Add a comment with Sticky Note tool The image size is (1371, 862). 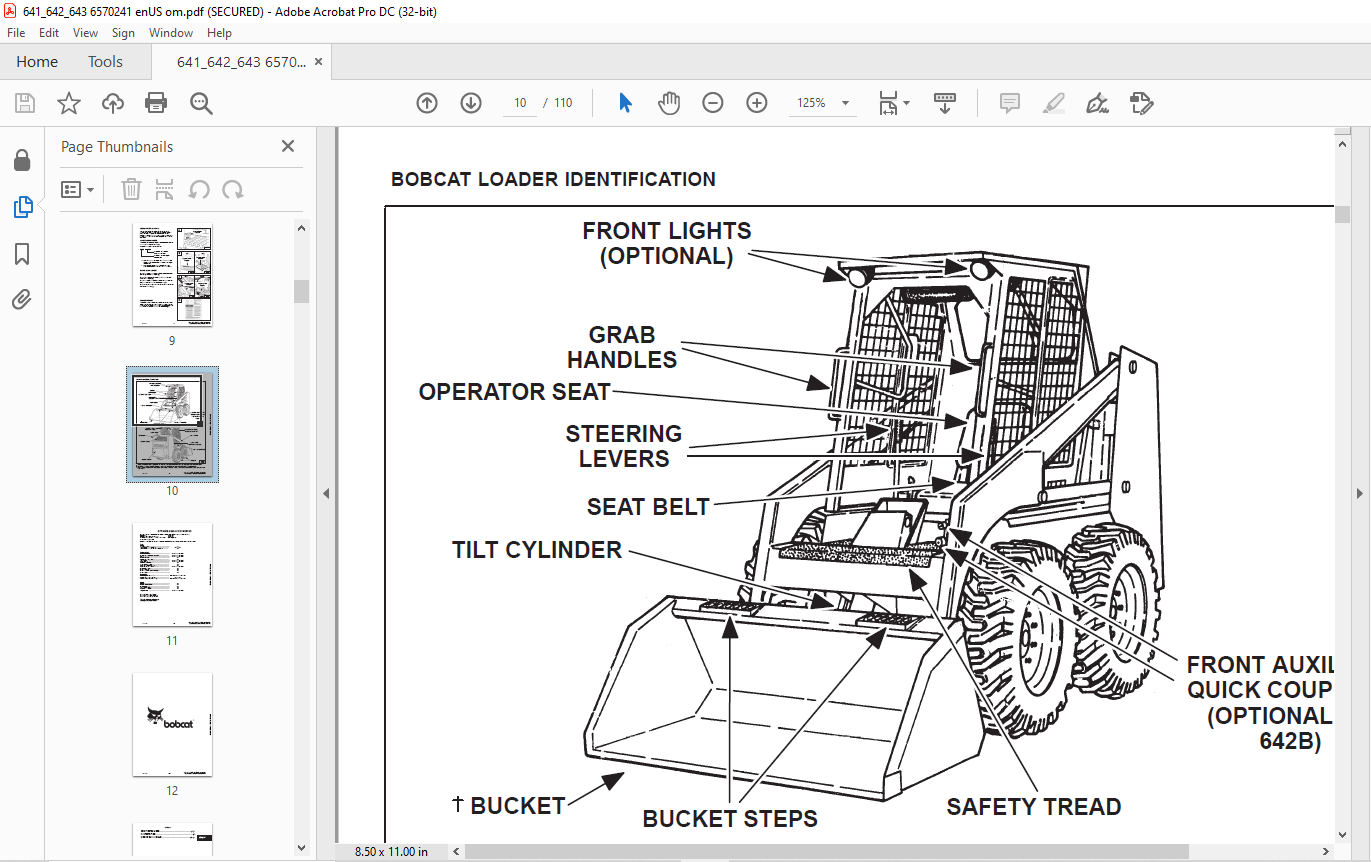pyautogui.click(x=1010, y=103)
